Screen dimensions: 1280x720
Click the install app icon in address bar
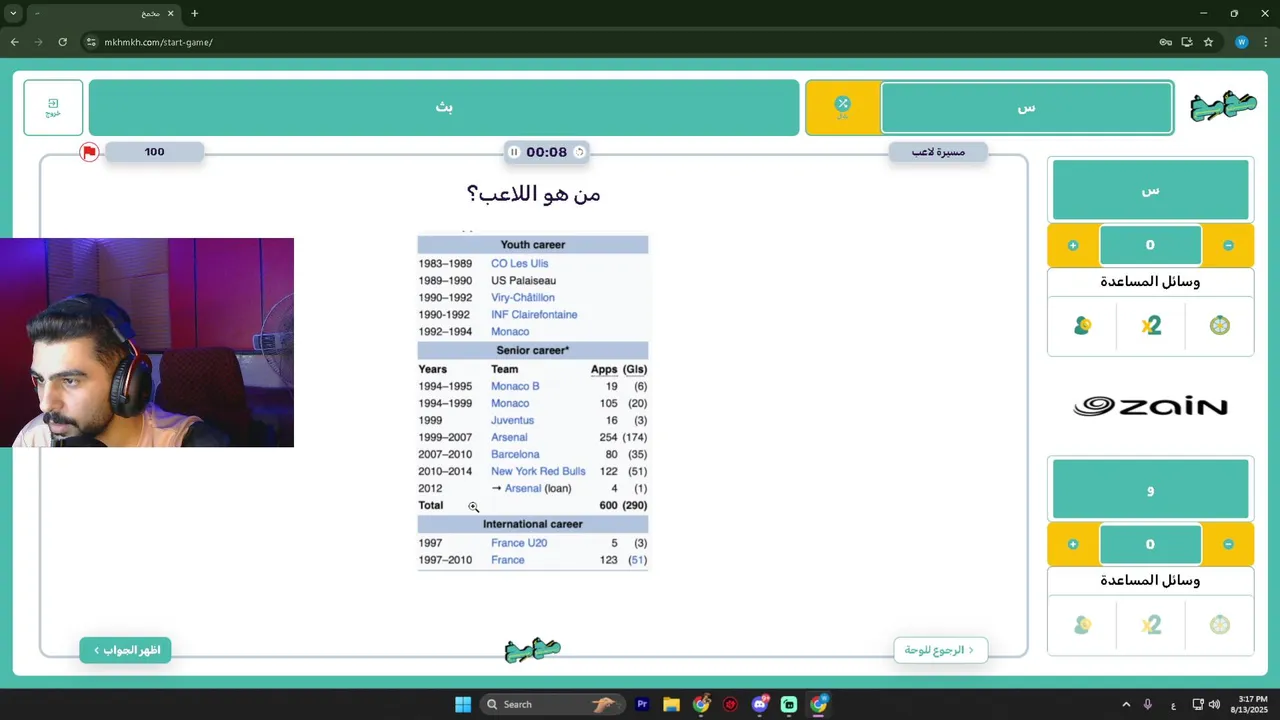tap(1187, 42)
